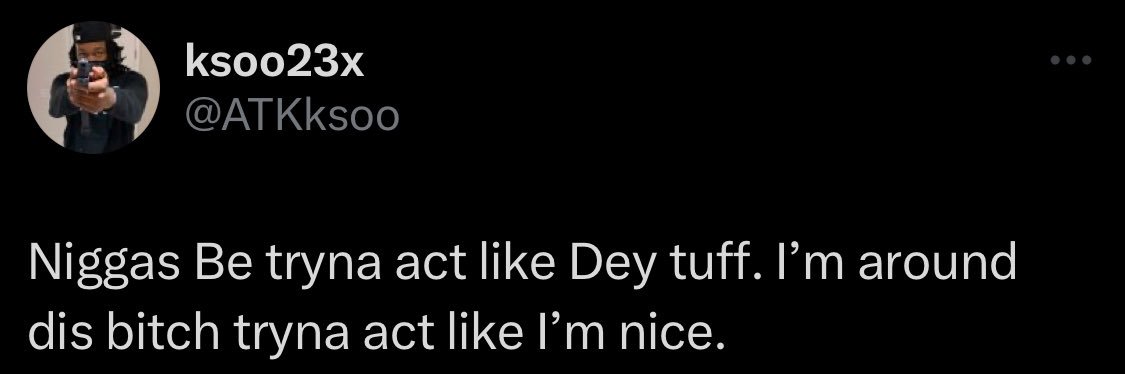Click the middle dot of the options icon
1125x374 pixels.
(x=1071, y=61)
